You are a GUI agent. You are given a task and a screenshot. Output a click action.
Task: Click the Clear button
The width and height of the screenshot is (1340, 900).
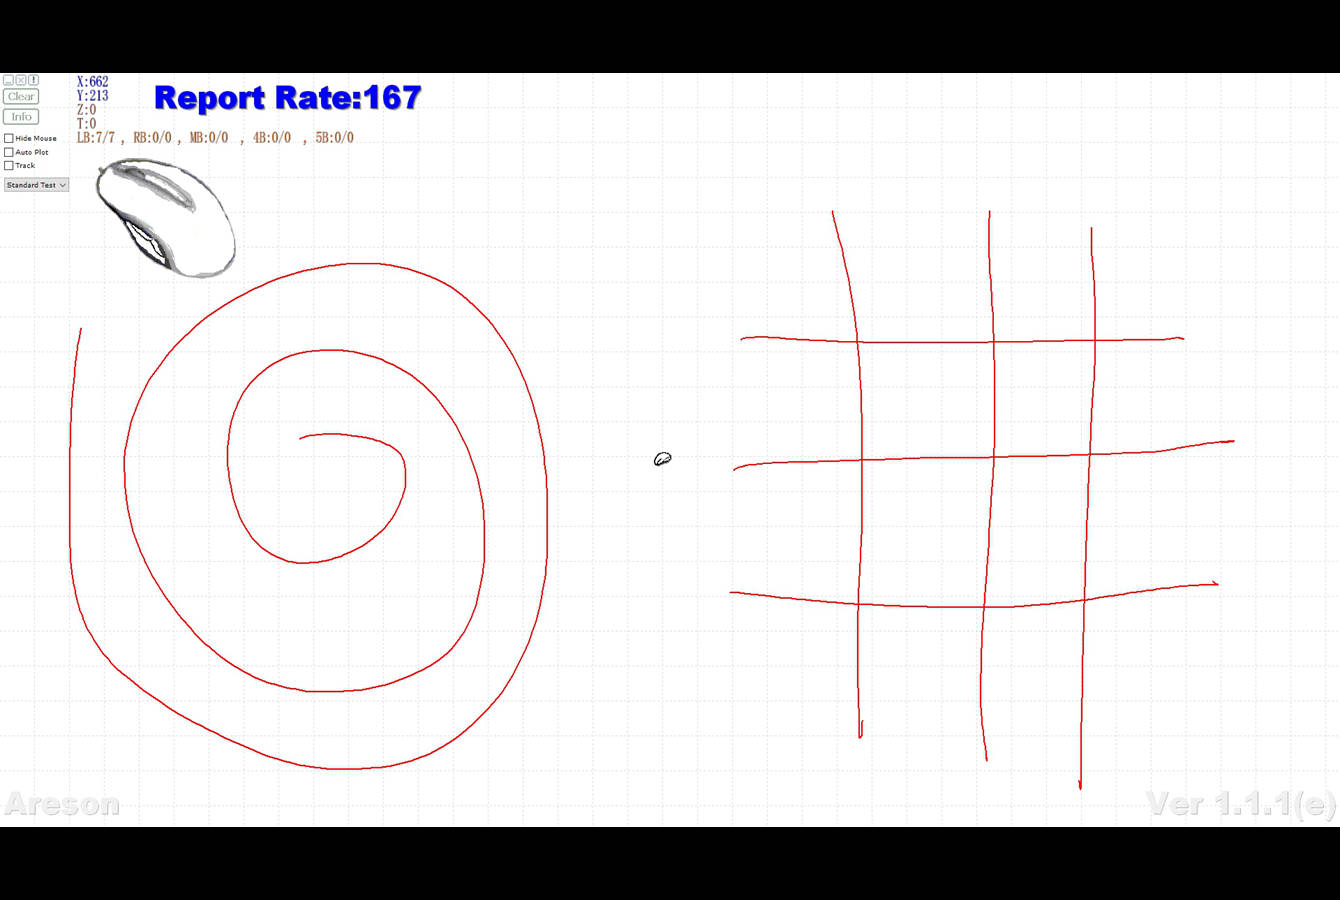coord(21,97)
